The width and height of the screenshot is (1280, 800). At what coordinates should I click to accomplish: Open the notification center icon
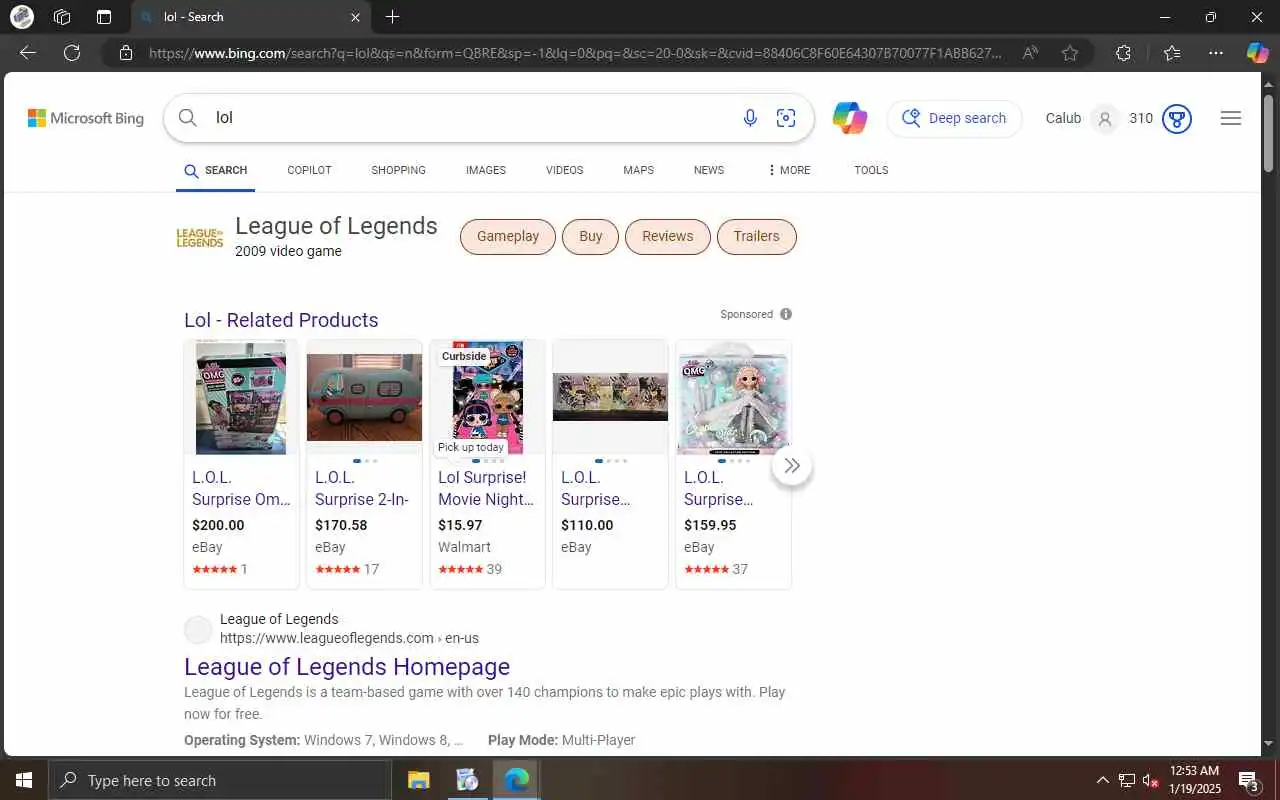coord(1249,780)
